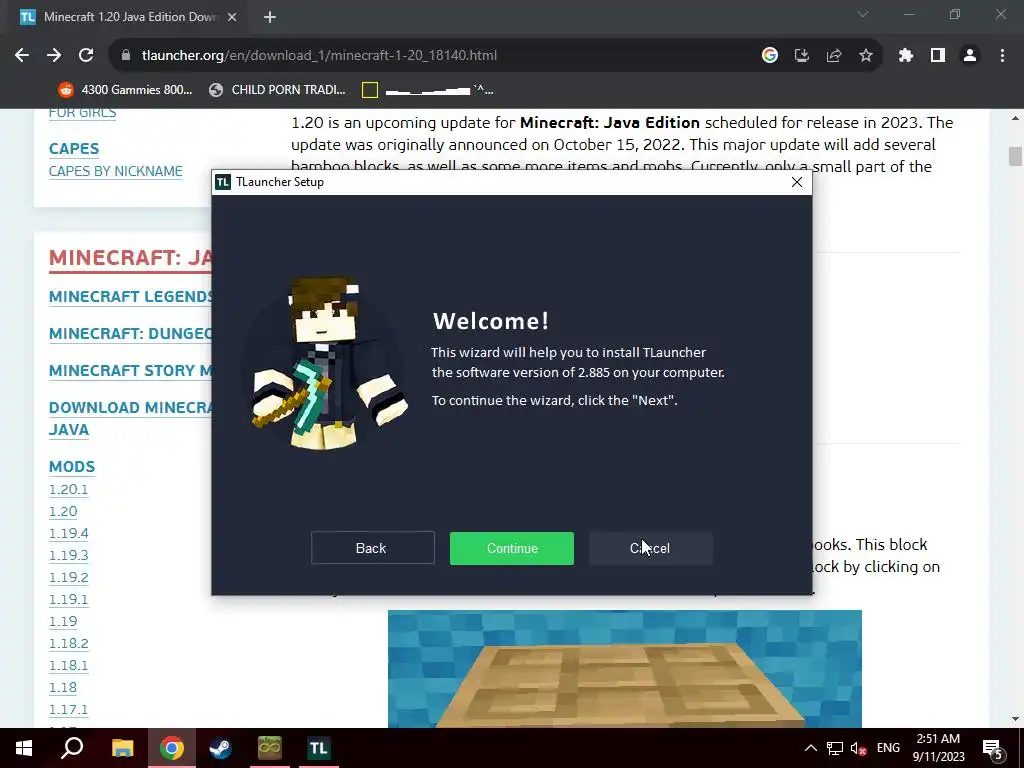Open the Windows Start menu
Screen dimensions: 1024x768
click(24, 748)
